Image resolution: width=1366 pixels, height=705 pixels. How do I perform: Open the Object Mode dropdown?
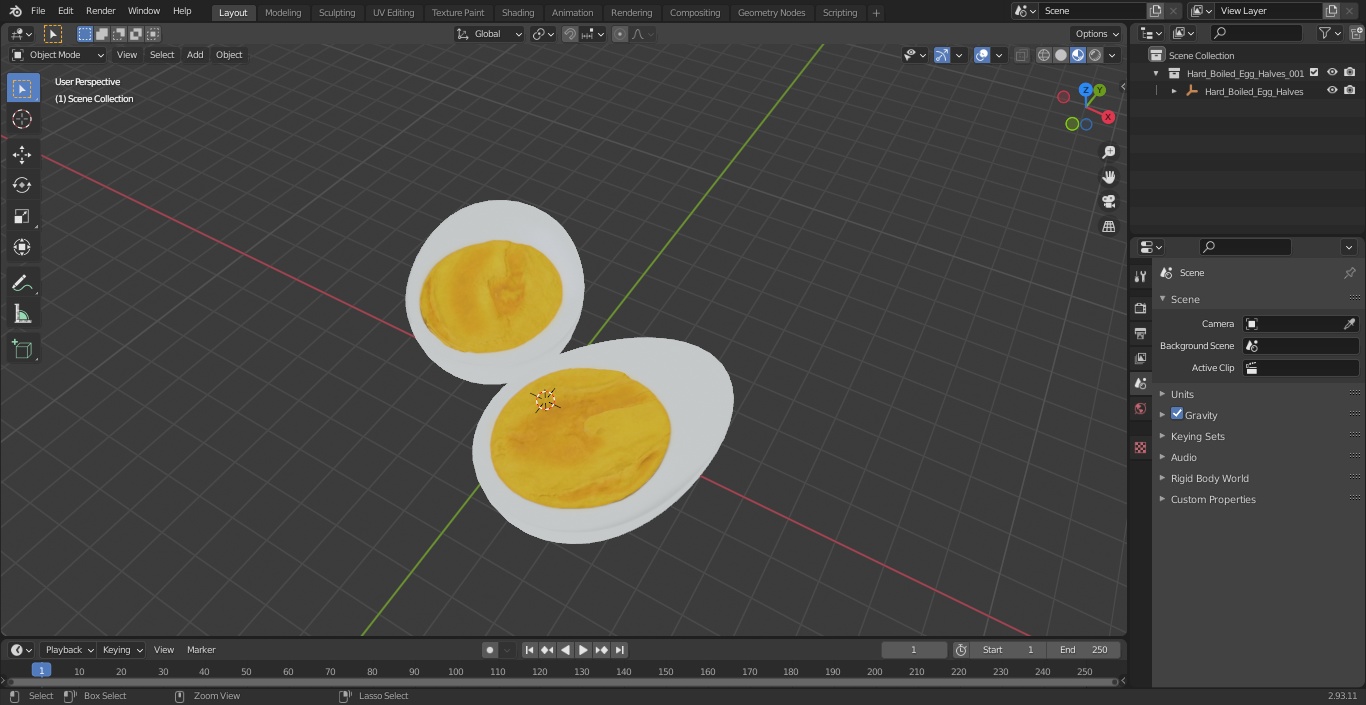[x=58, y=55]
